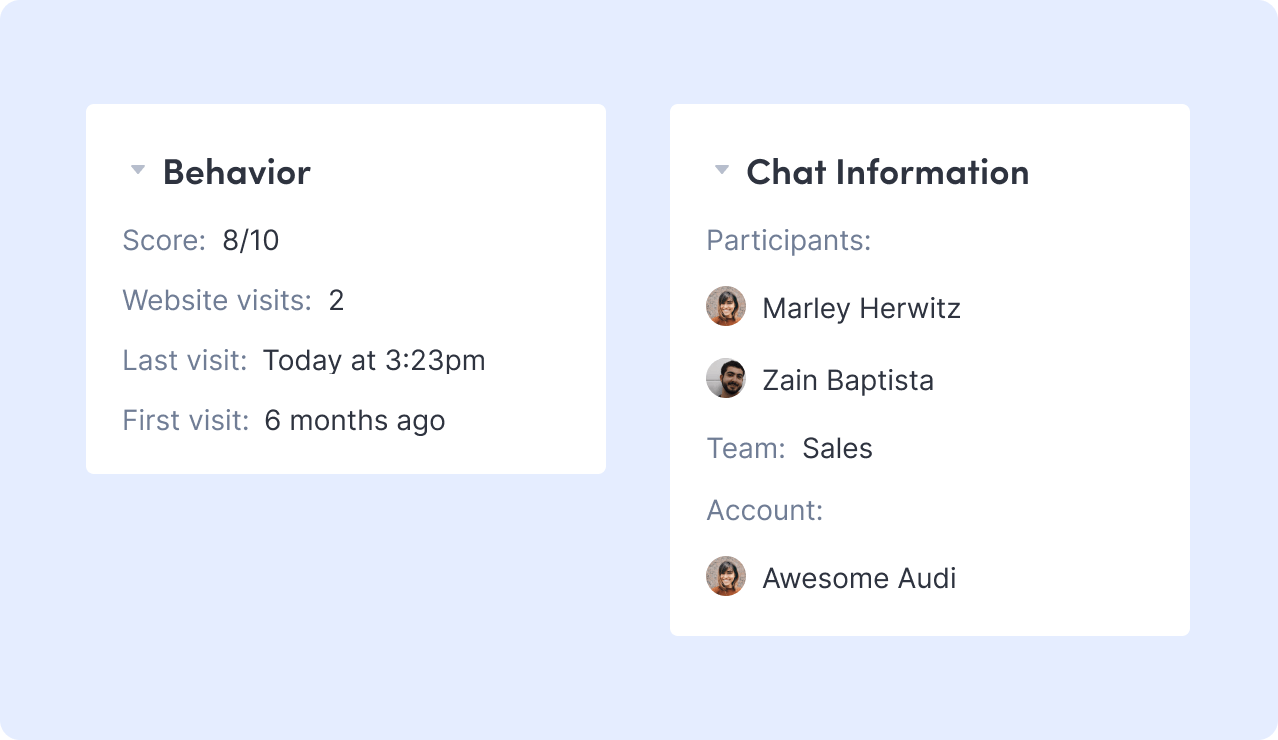The height and width of the screenshot is (740, 1278).
Task: Open participant Zain Baptista
Action: [x=848, y=380]
